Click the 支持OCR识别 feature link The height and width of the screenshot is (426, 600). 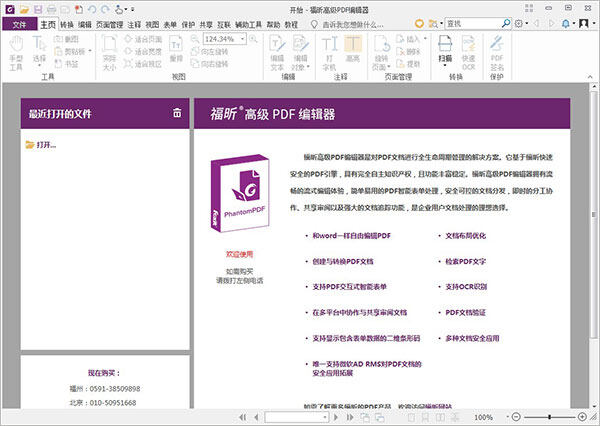click(x=466, y=286)
